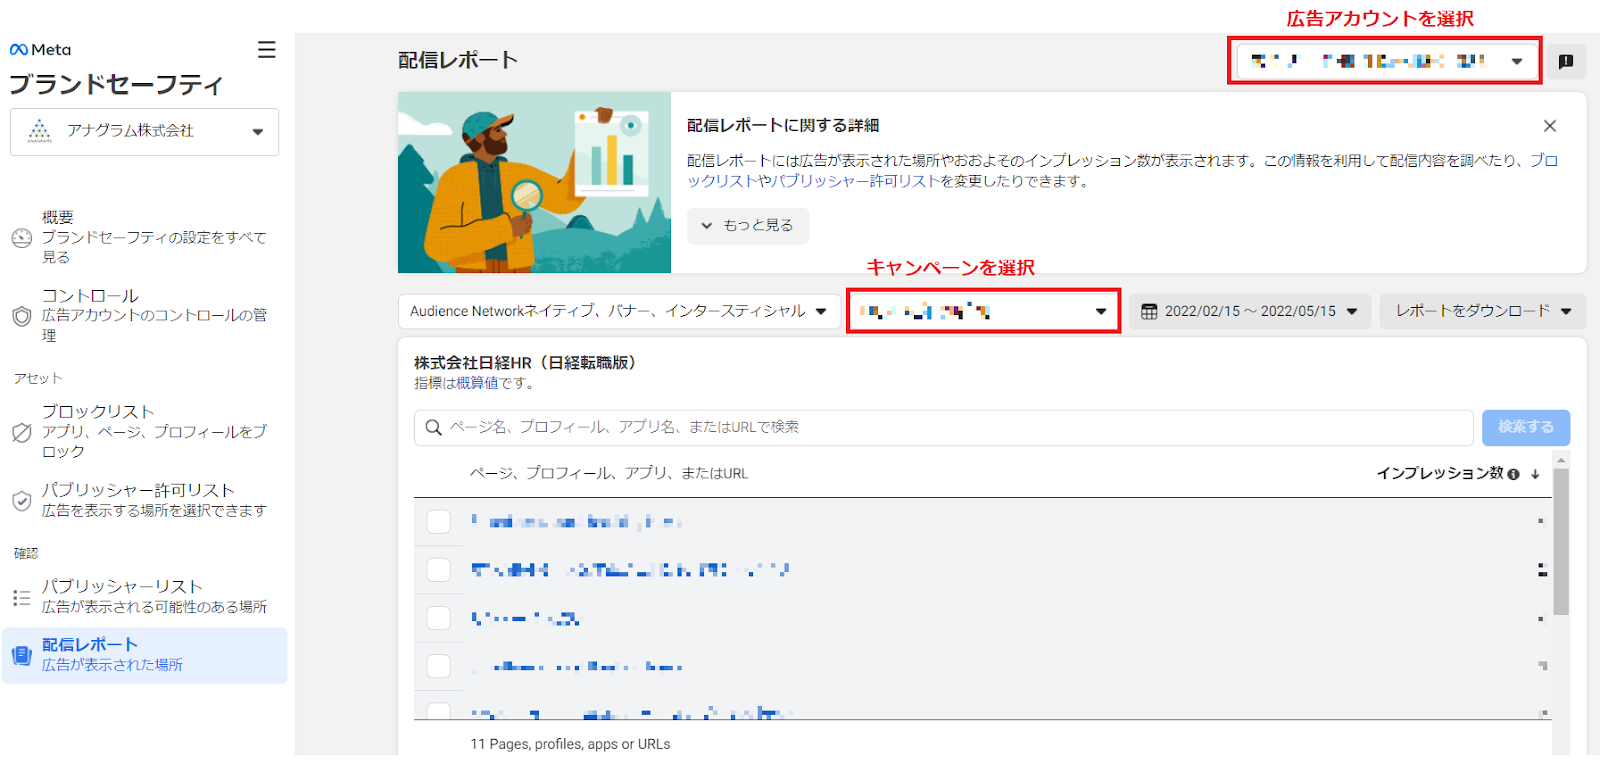Open the first blurred publisher link
1600x764 pixels.
[576, 522]
